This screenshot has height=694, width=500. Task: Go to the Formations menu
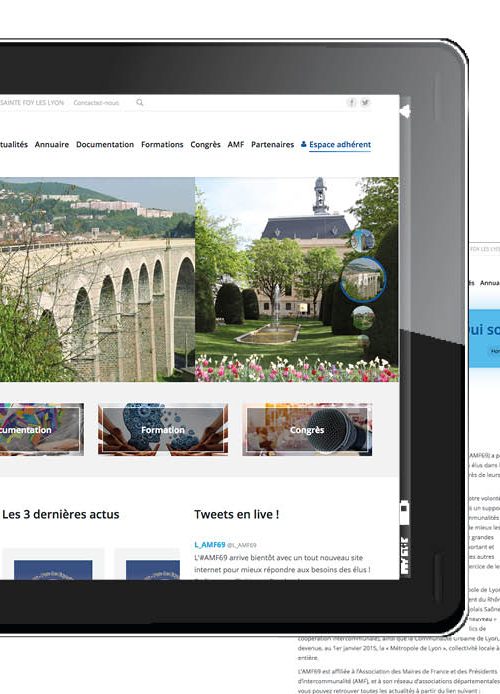point(162,144)
